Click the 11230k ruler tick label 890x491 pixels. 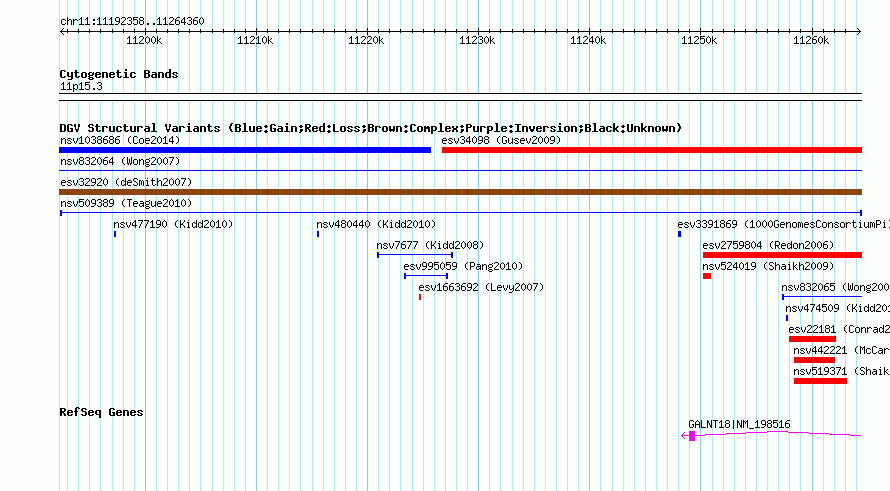click(x=477, y=40)
